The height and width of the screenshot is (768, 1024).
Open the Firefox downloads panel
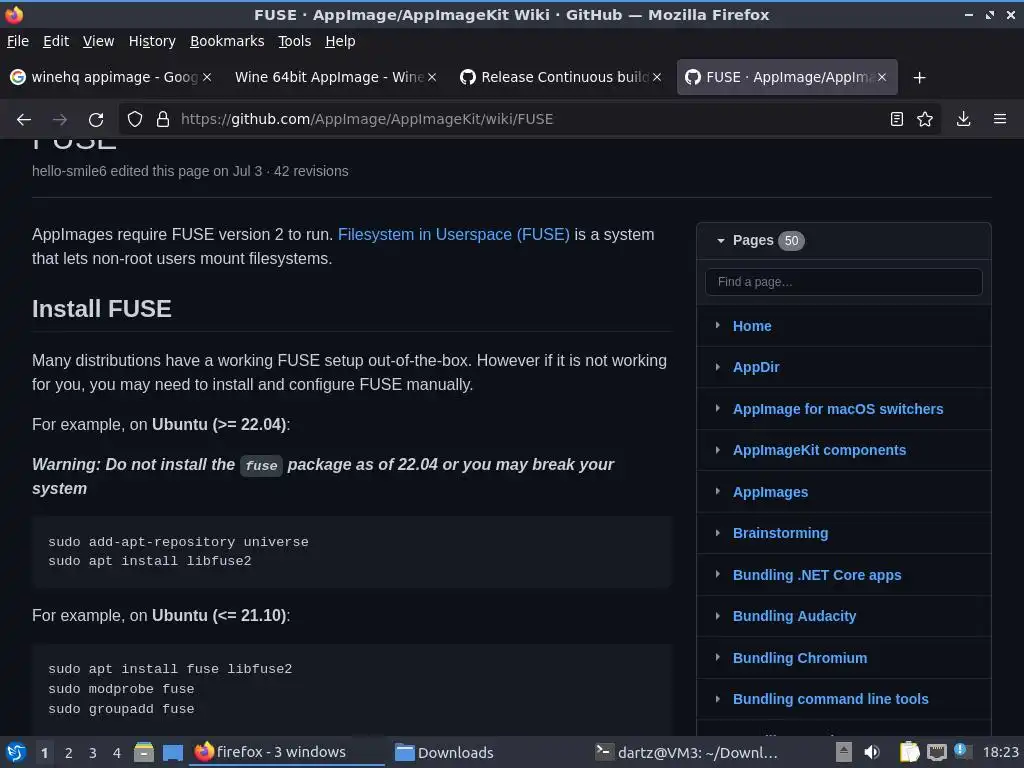[963, 119]
